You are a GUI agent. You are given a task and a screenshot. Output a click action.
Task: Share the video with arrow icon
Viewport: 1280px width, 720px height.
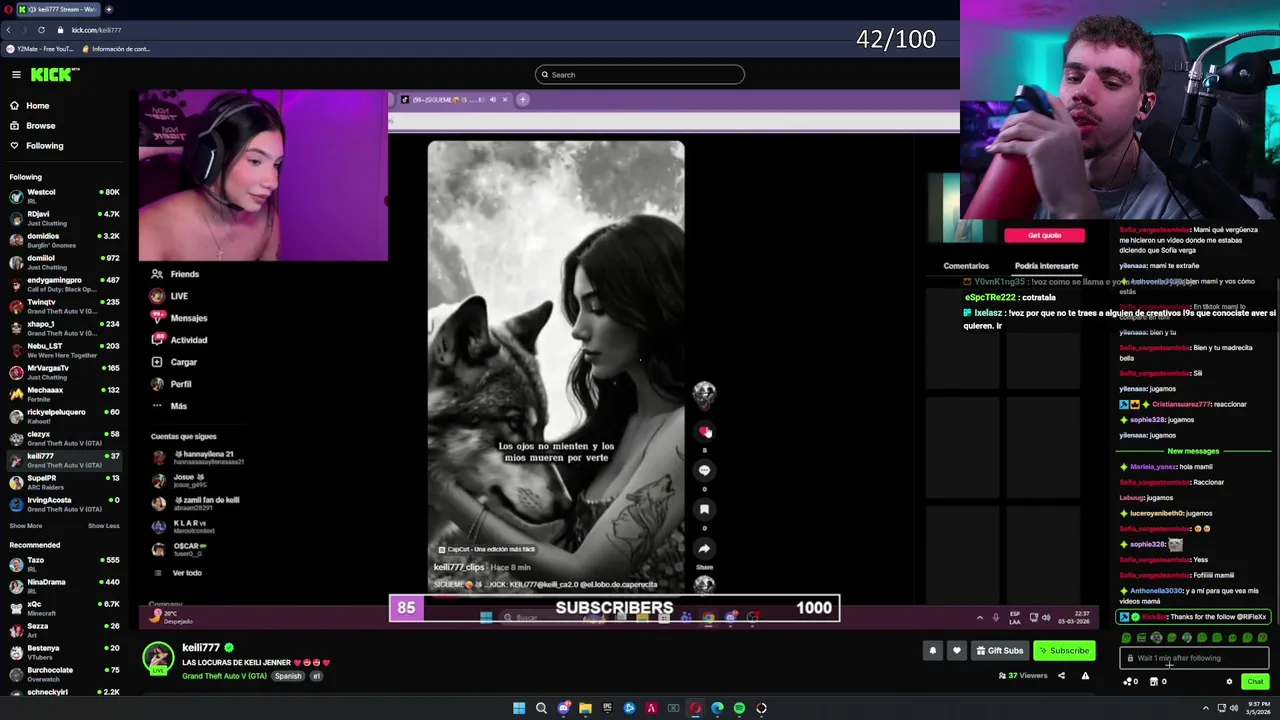tap(704, 548)
